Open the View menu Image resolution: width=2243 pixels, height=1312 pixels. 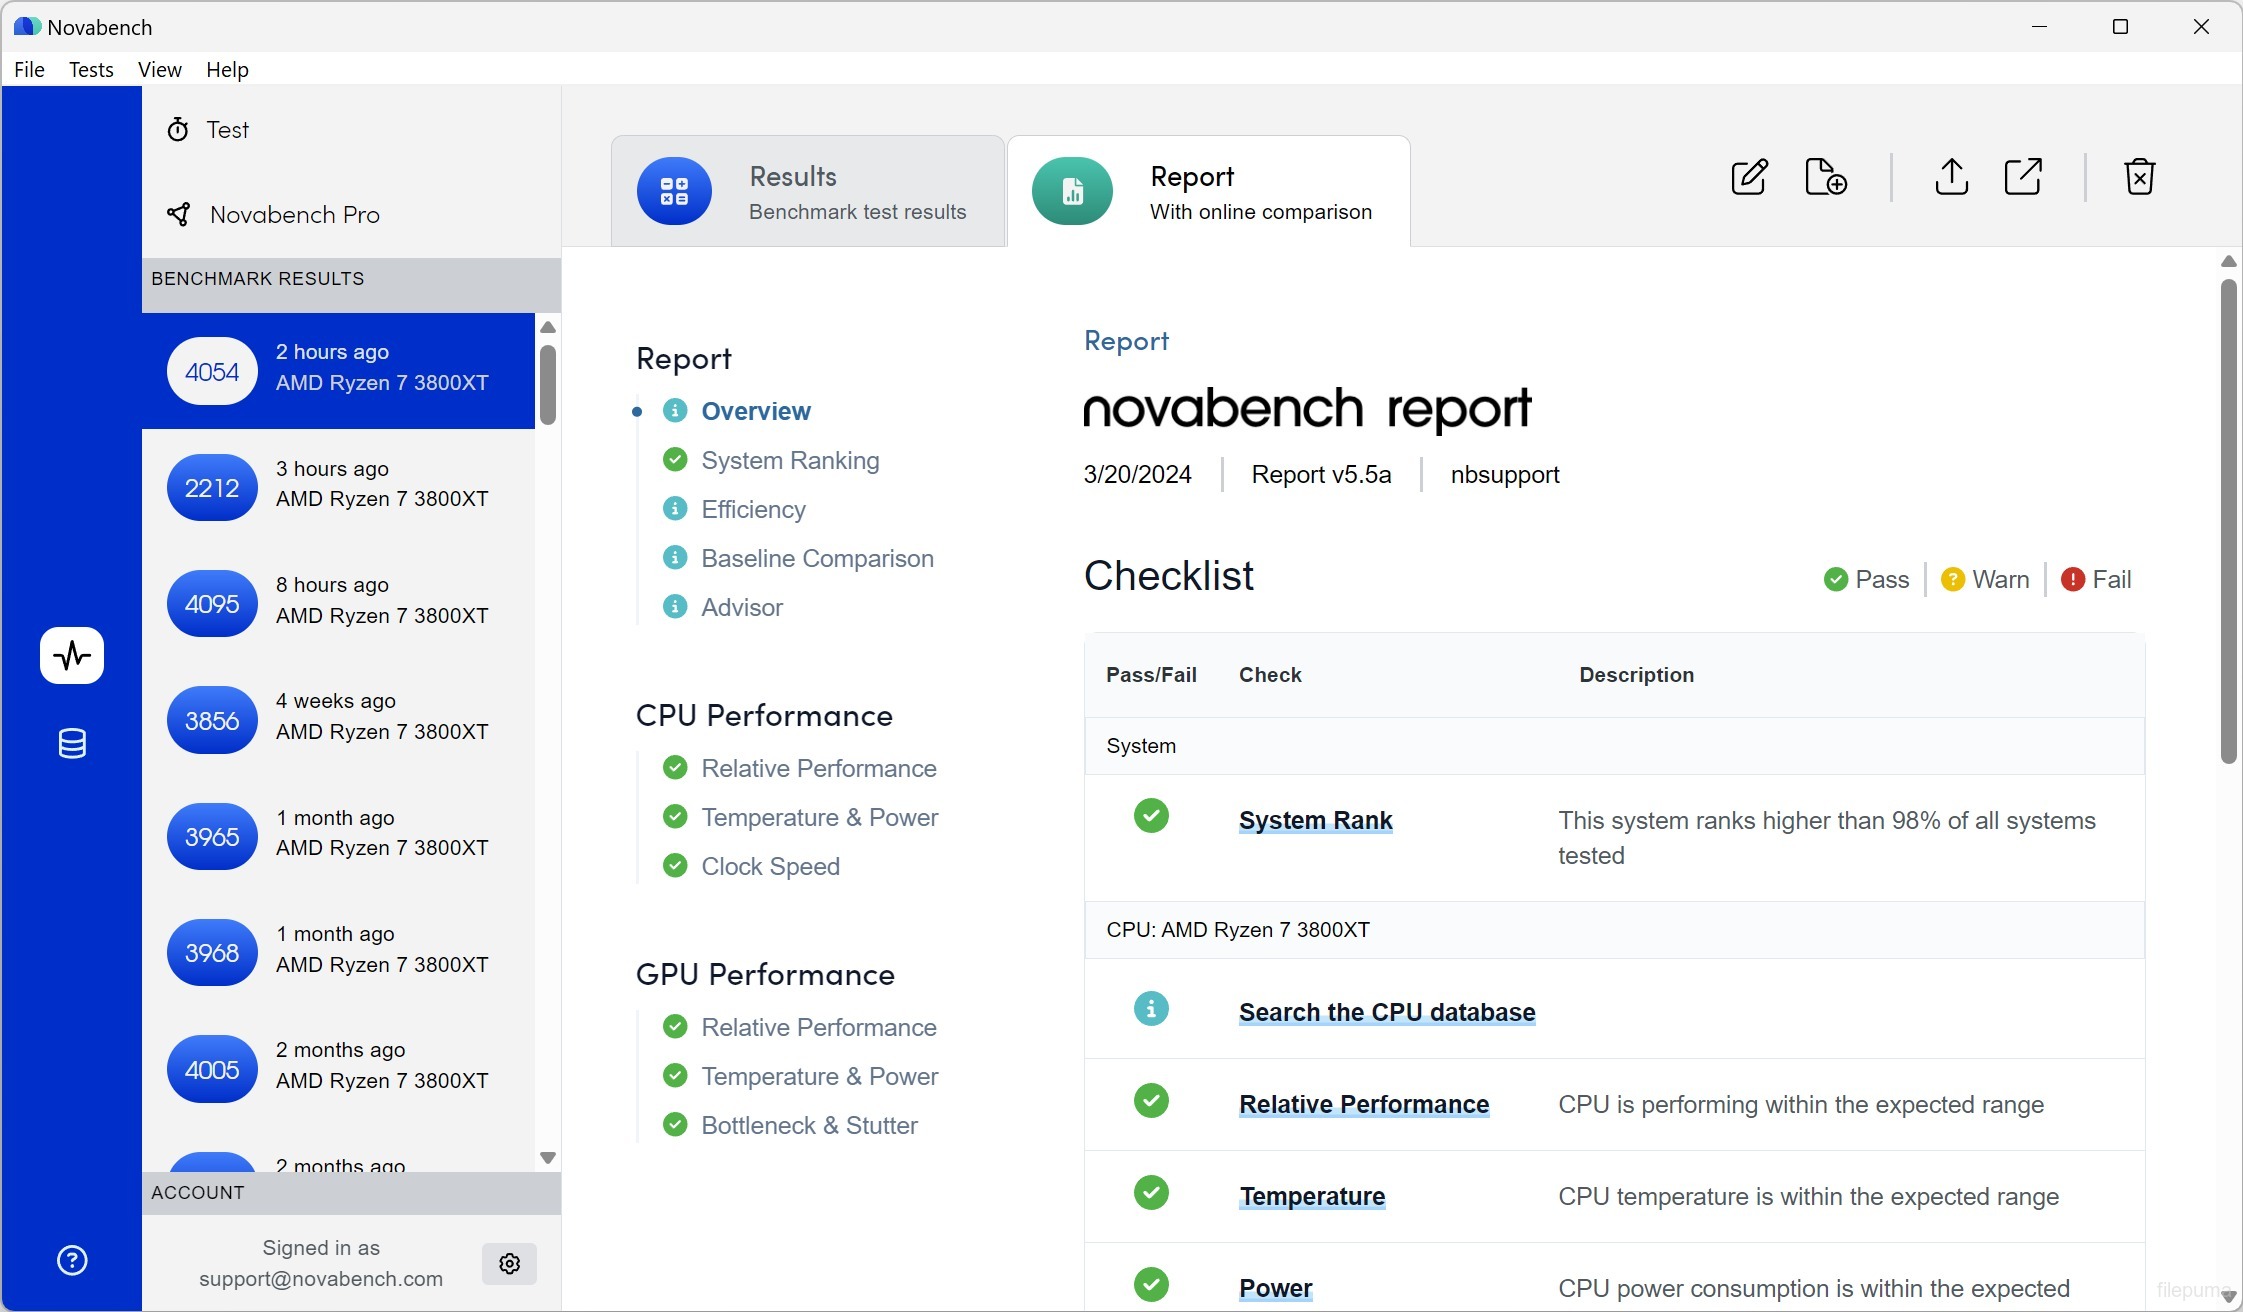point(159,69)
